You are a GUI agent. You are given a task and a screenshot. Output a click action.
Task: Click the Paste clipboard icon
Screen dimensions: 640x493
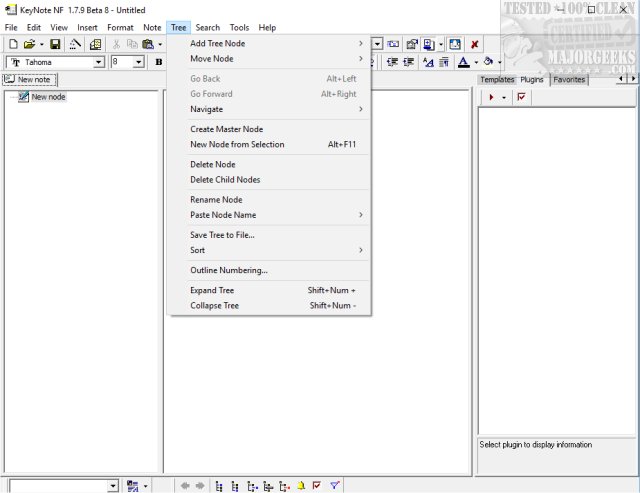[x=148, y=44]
